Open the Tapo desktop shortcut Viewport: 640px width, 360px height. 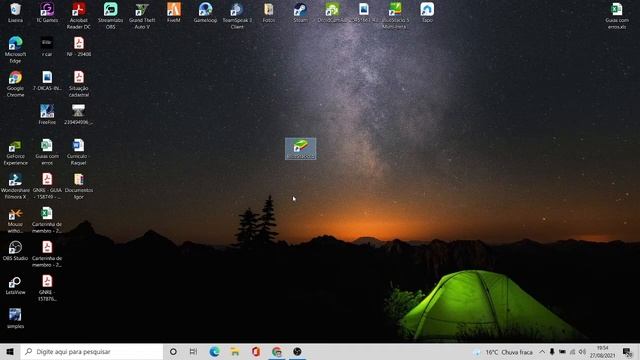(427, 12)
